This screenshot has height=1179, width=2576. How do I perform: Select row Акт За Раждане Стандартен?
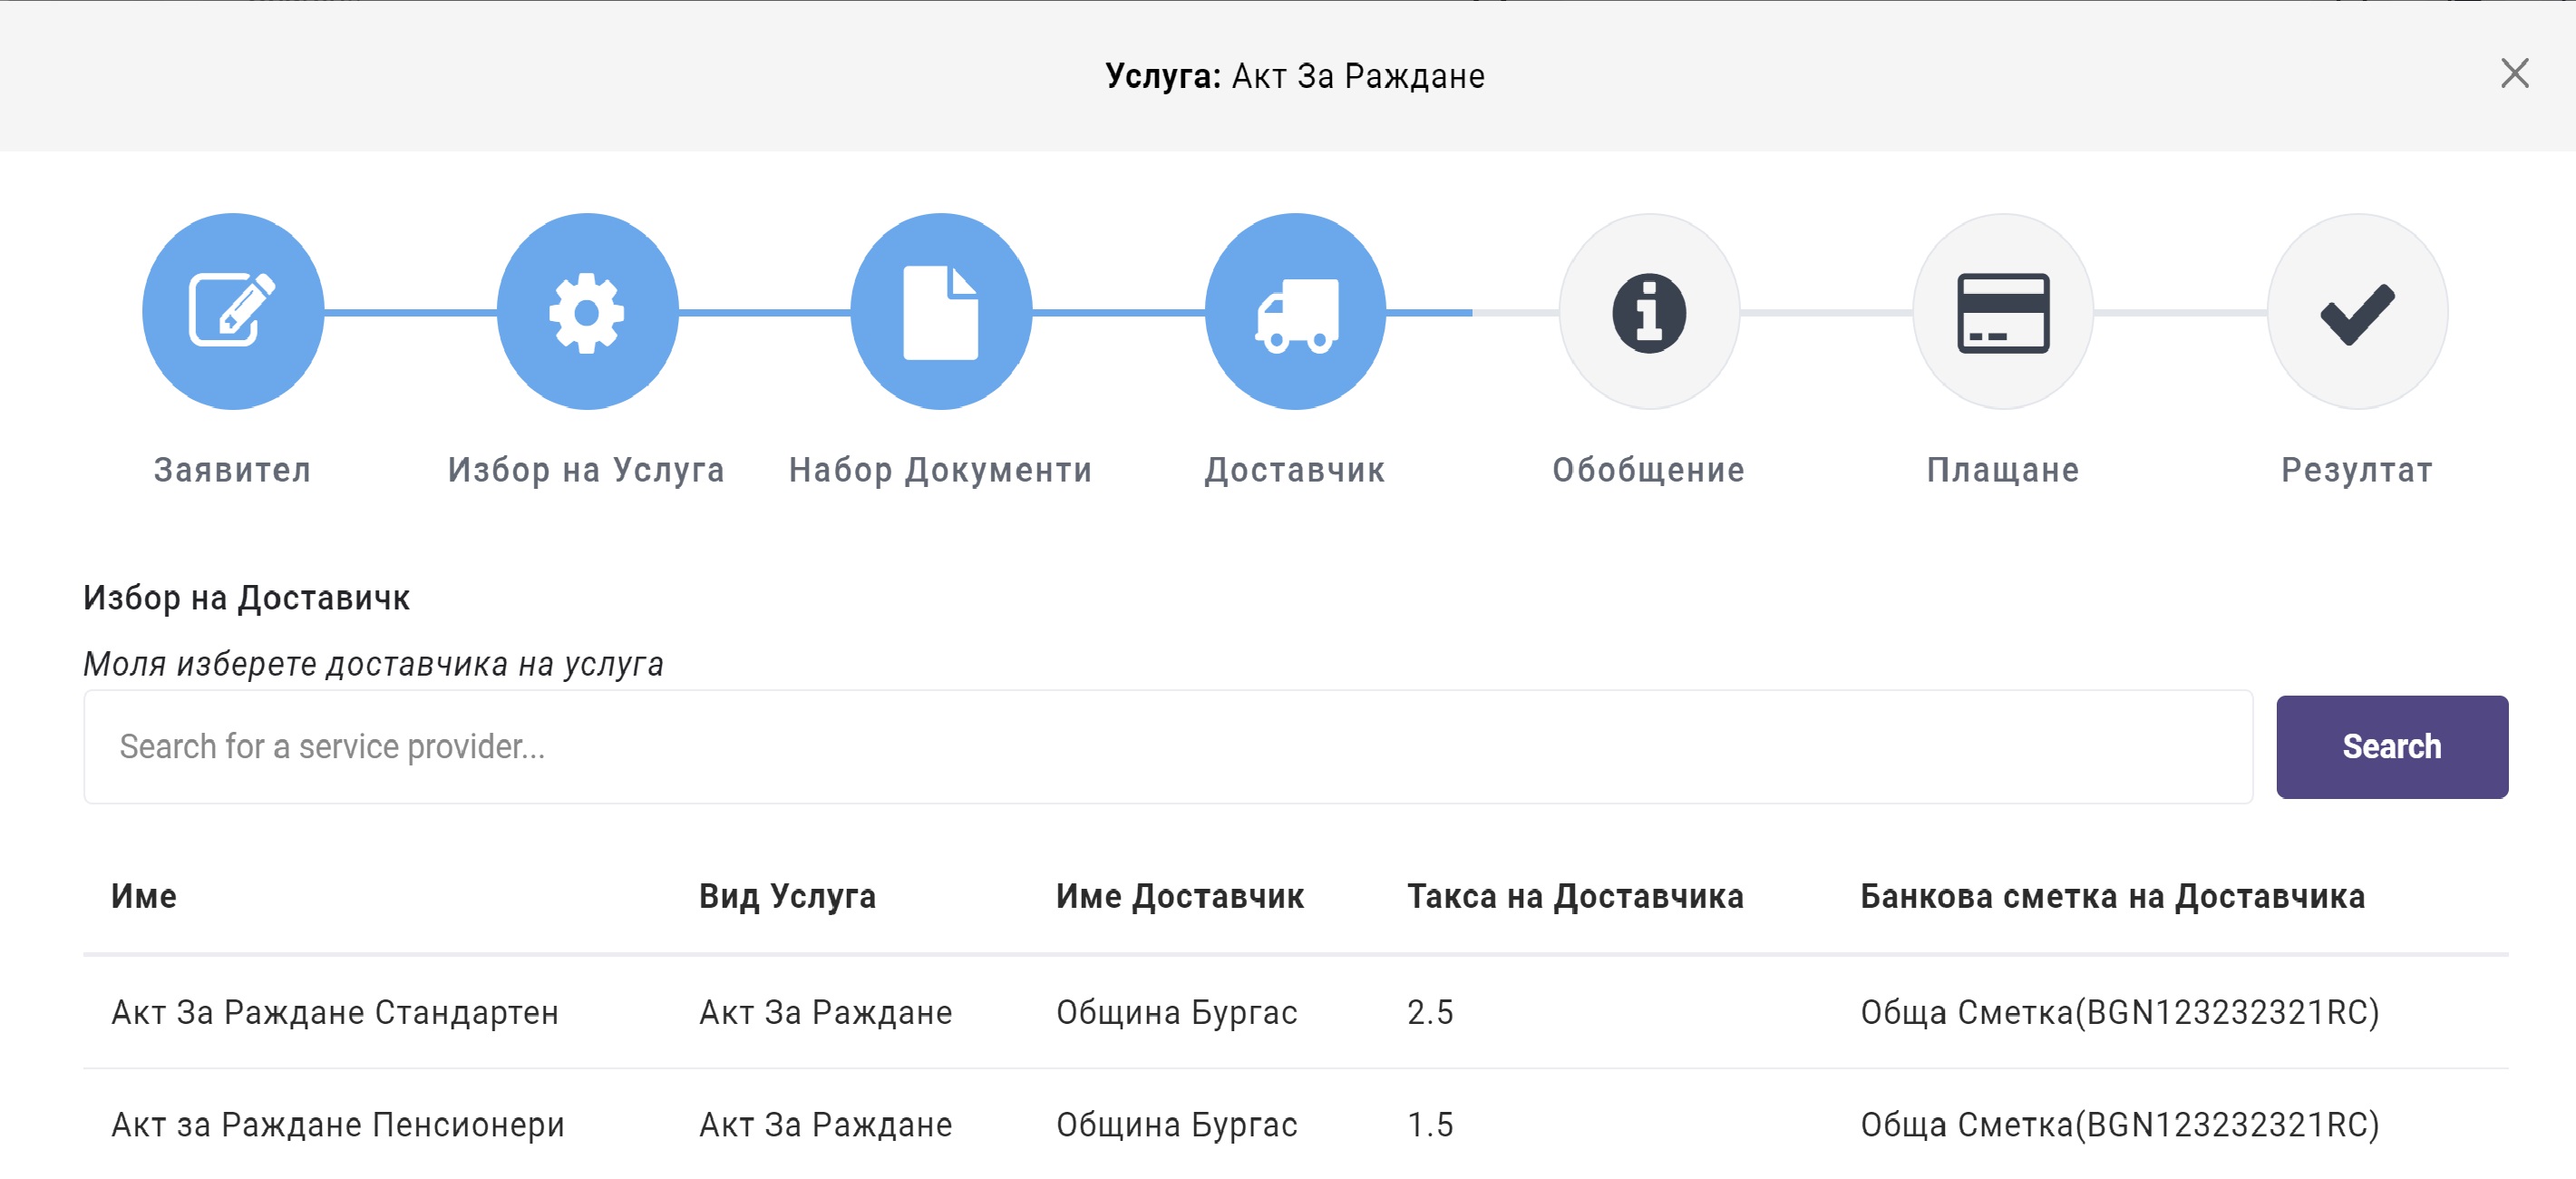pyautogui.click(x=335, y=1012)
